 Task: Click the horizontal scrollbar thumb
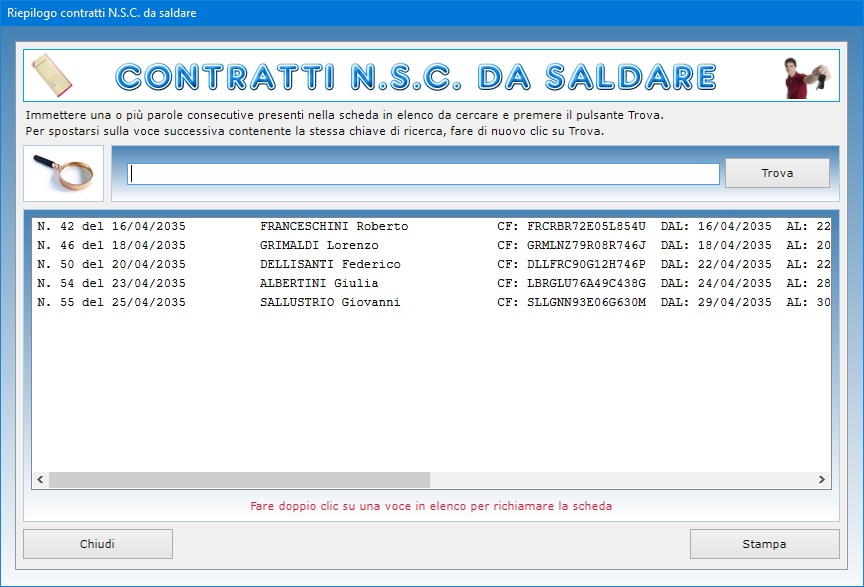[x=239, y=480]
